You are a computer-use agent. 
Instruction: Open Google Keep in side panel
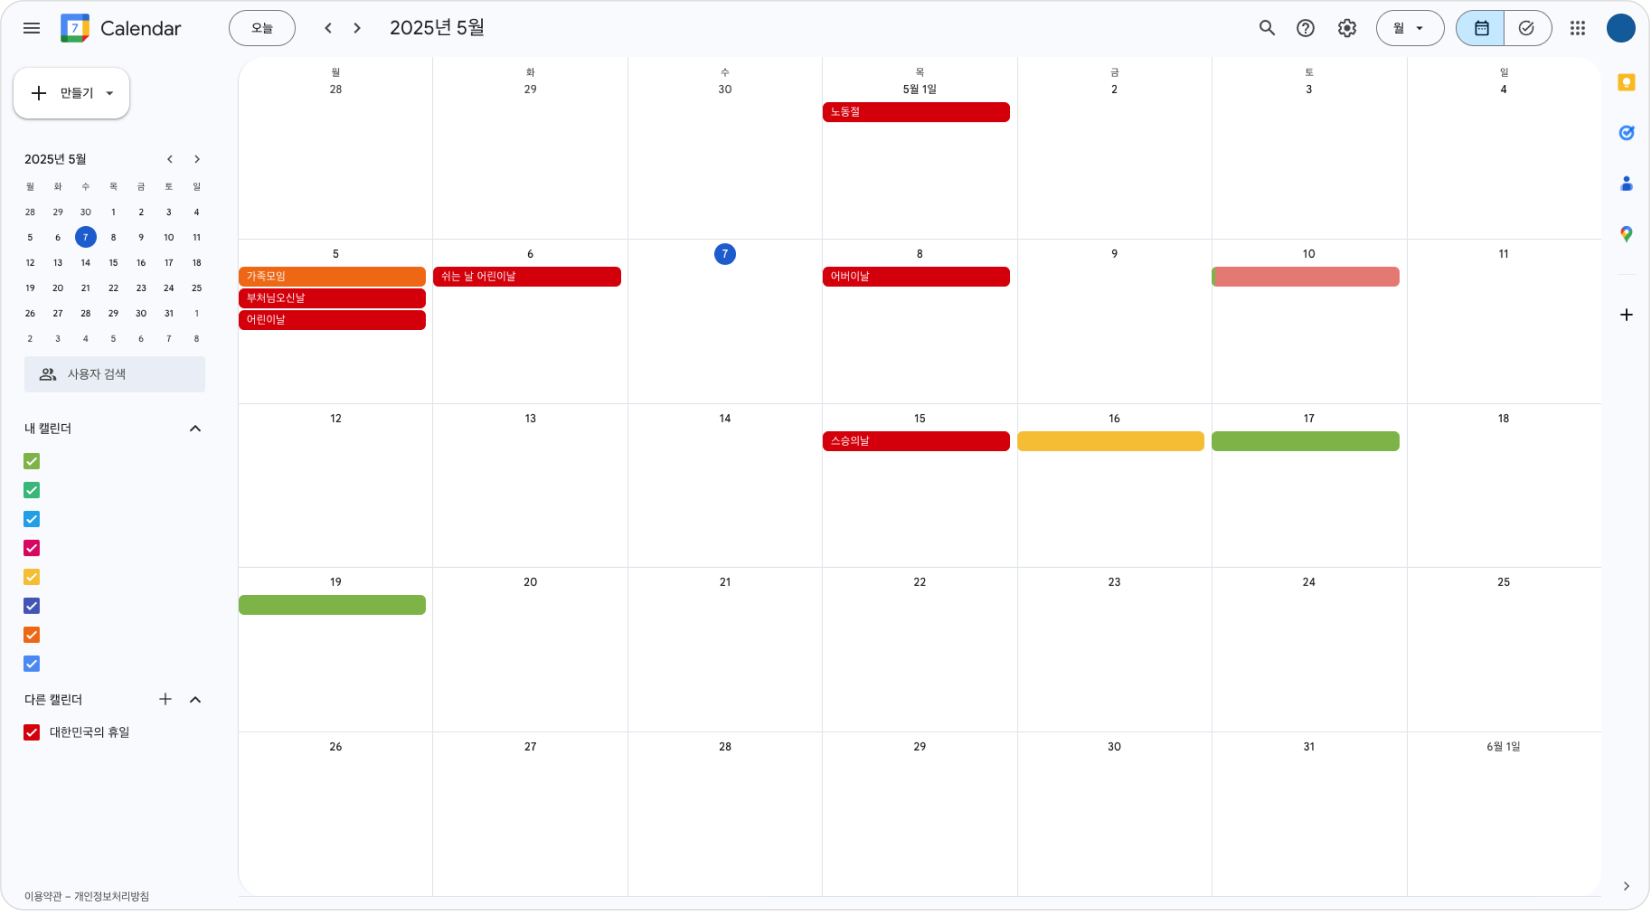tap(1626, 83)
